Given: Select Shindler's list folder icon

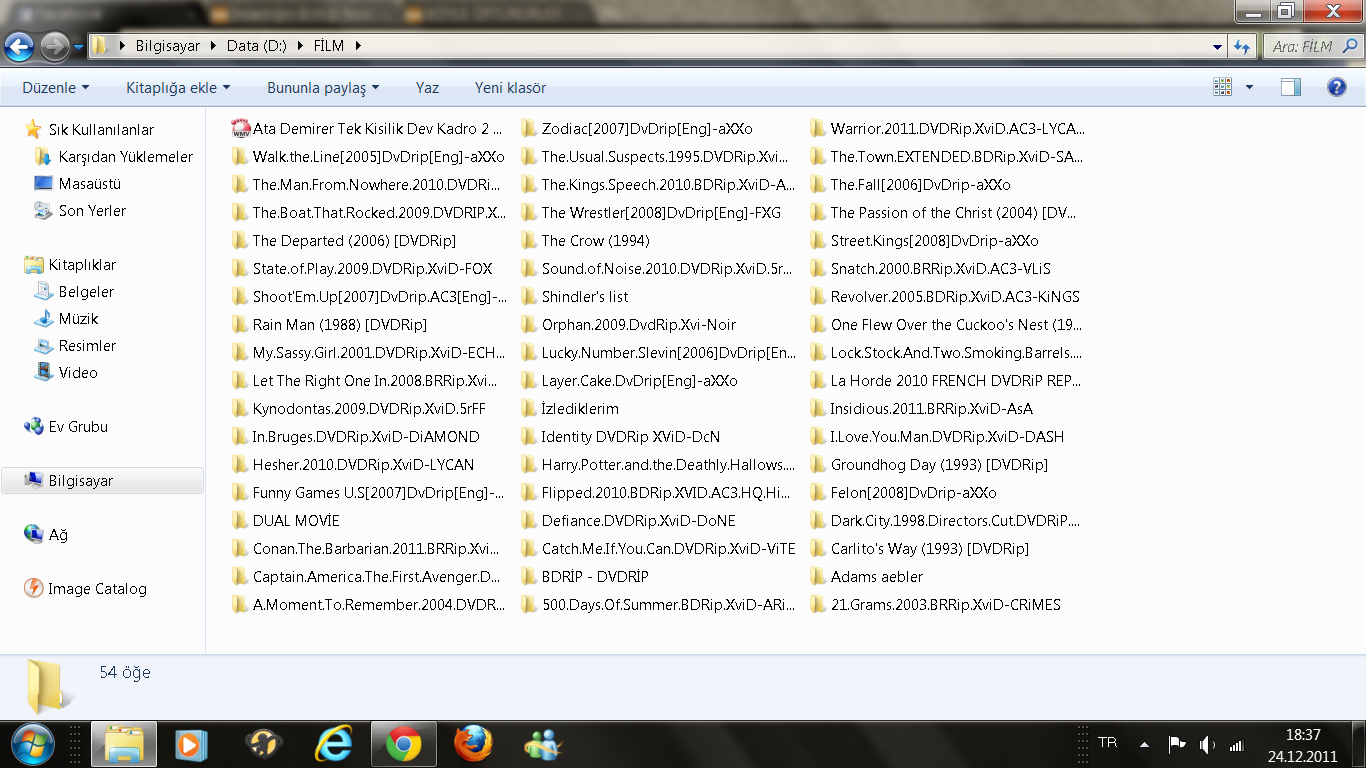Looking at the screenshot, I should click(529, 297).
